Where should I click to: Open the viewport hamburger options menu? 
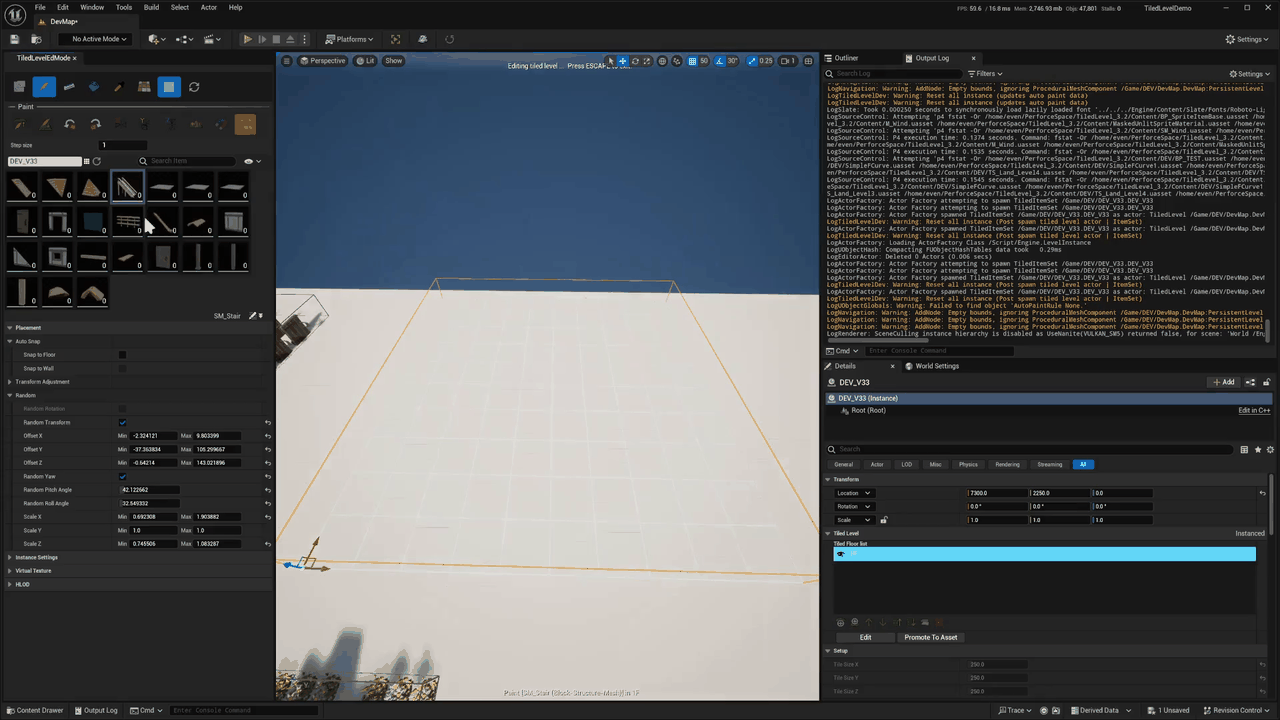click(287, 61)
